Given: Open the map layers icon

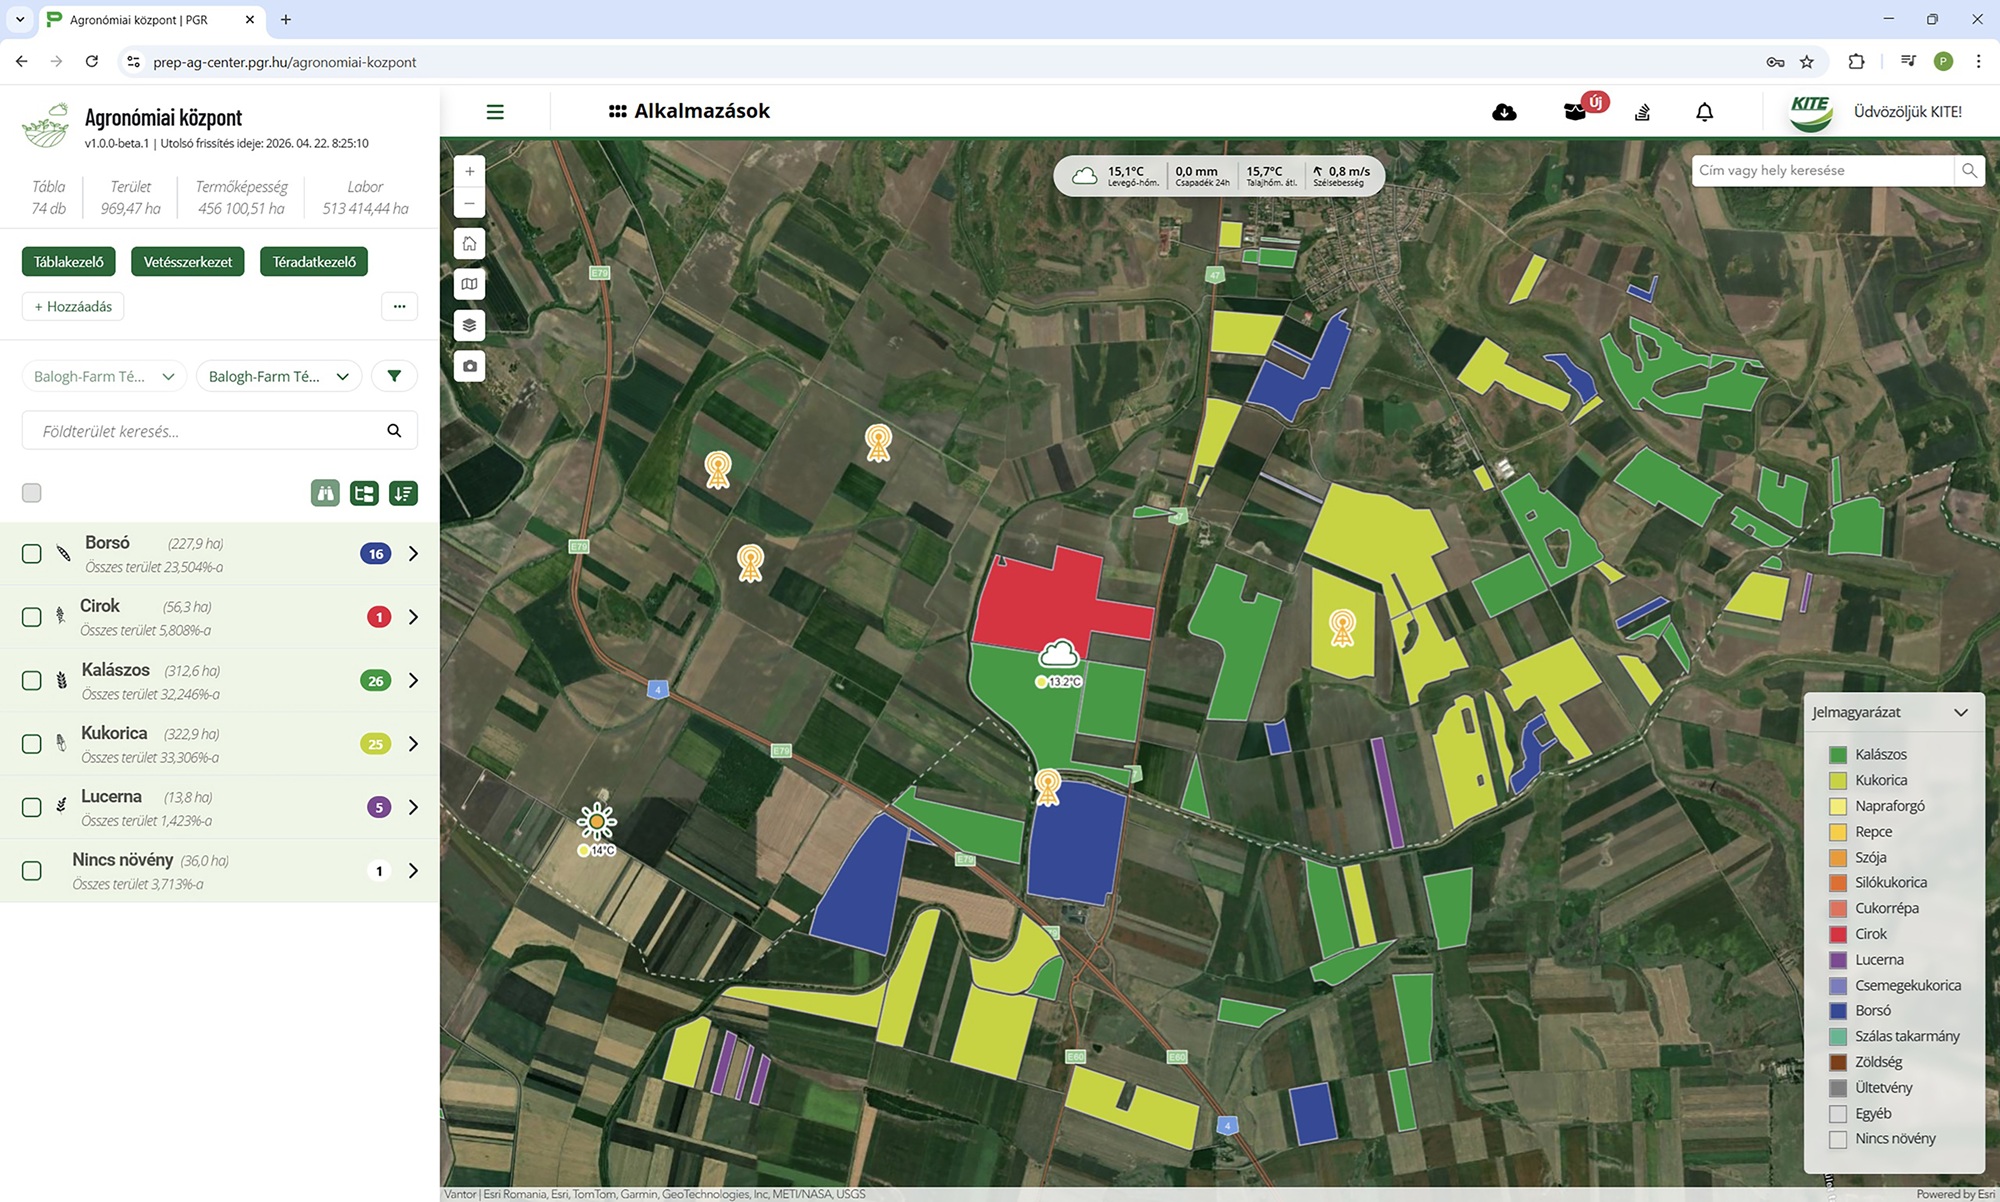Looking at the screenshot, I should click(x=469, y=325).
